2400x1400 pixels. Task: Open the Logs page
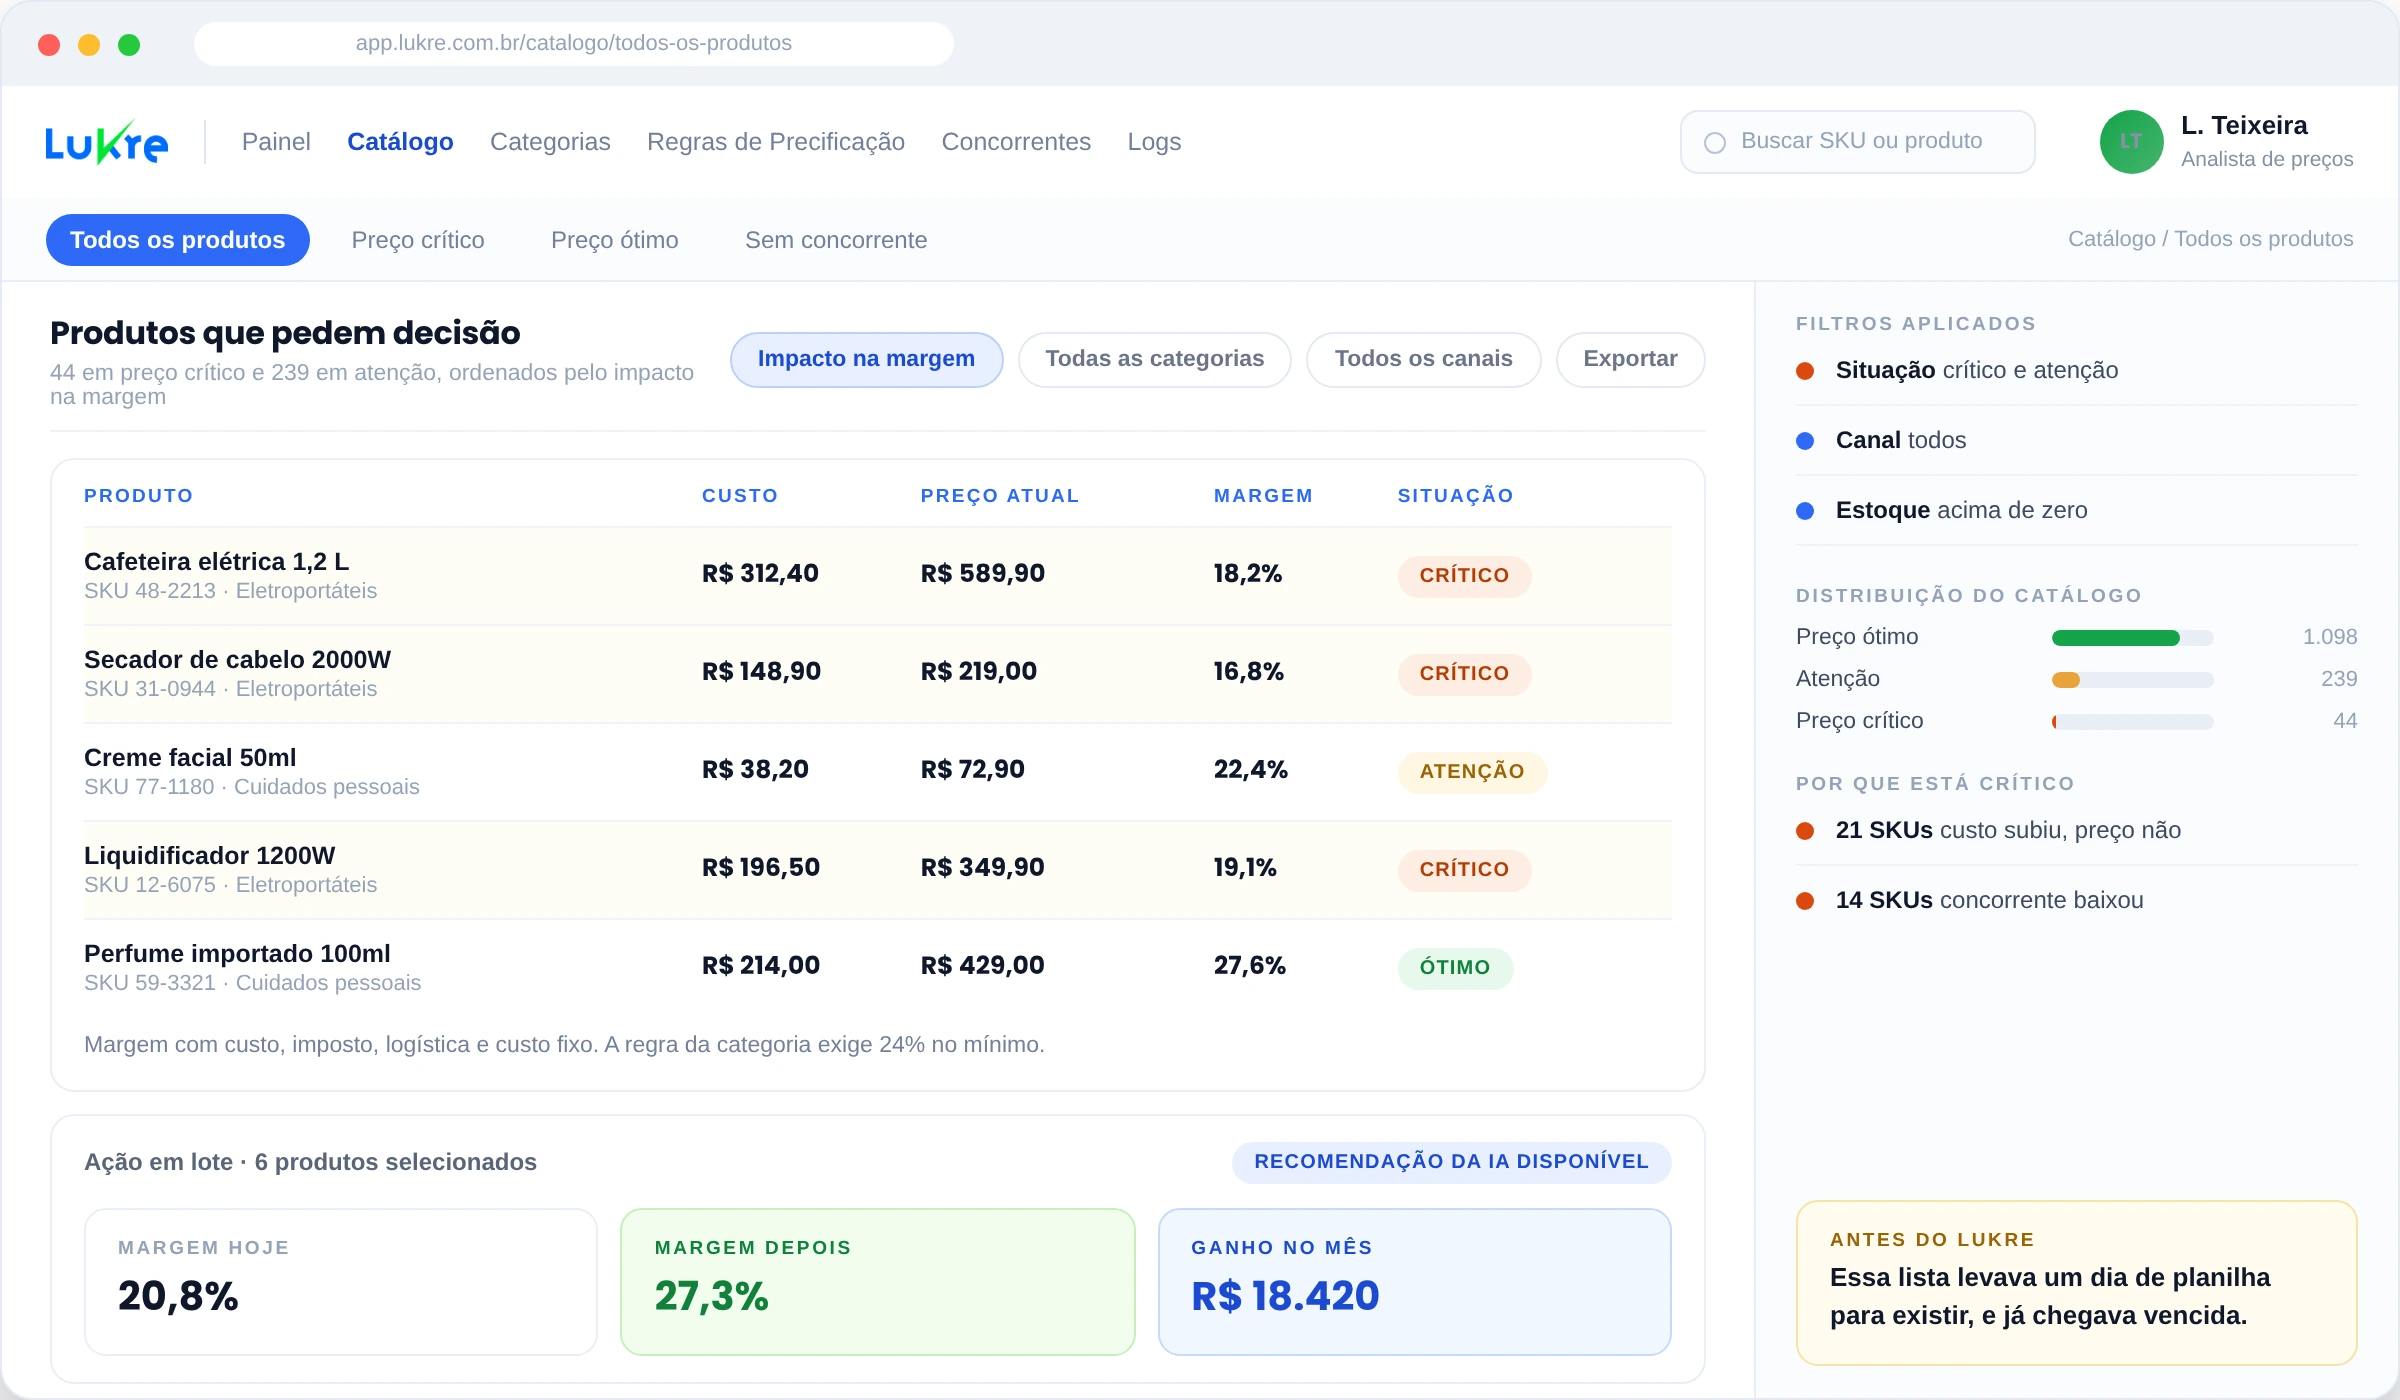pos(1154,142)
